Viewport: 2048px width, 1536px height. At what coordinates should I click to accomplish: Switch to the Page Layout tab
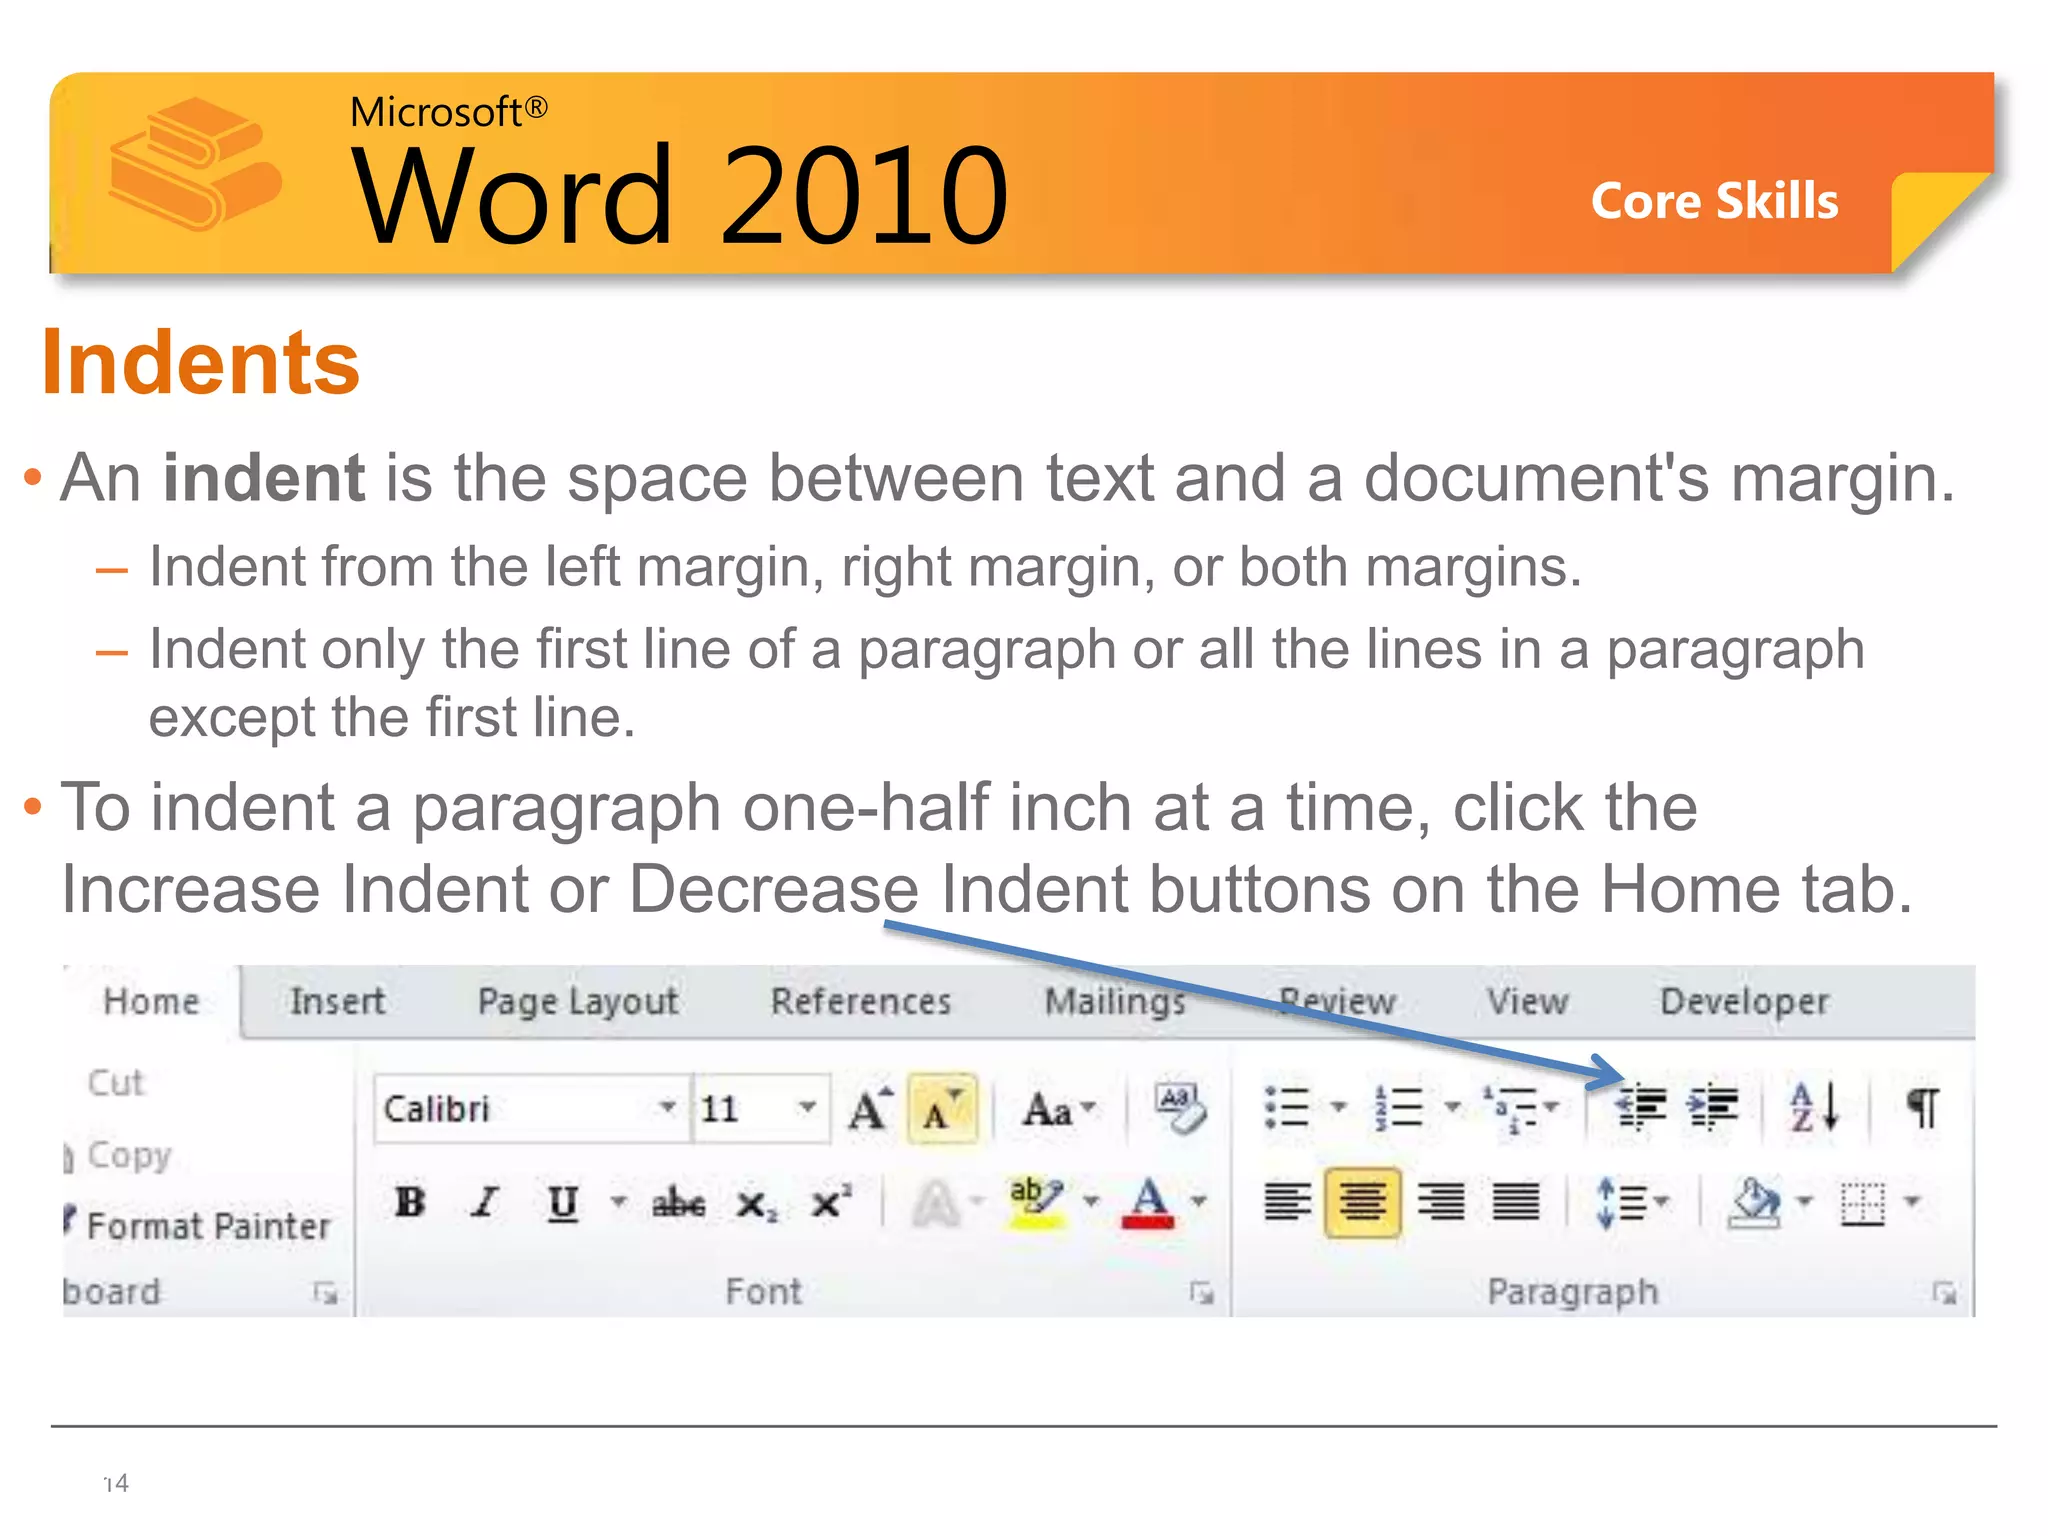tap(578, 1002)
